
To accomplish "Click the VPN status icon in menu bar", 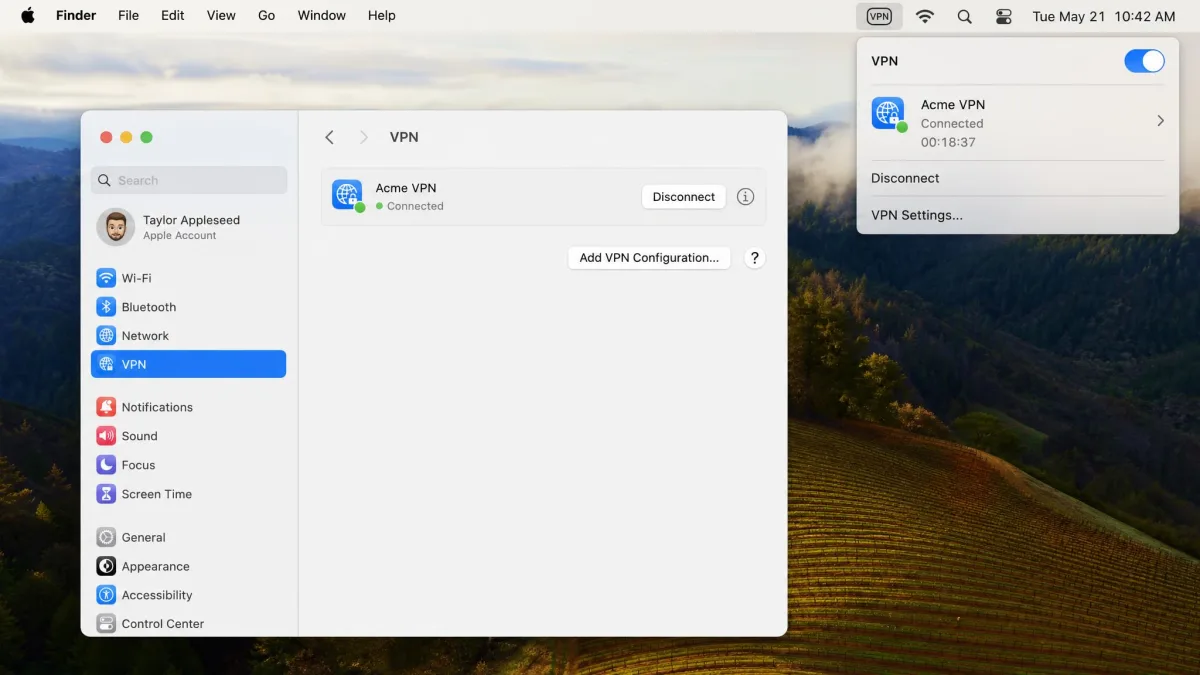I will (879, 16).
